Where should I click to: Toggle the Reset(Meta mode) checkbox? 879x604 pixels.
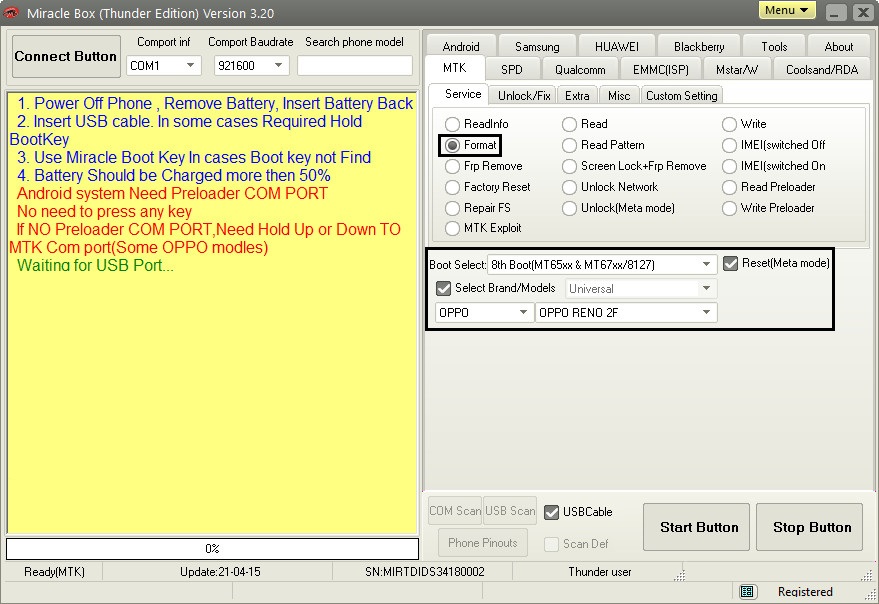730,264
